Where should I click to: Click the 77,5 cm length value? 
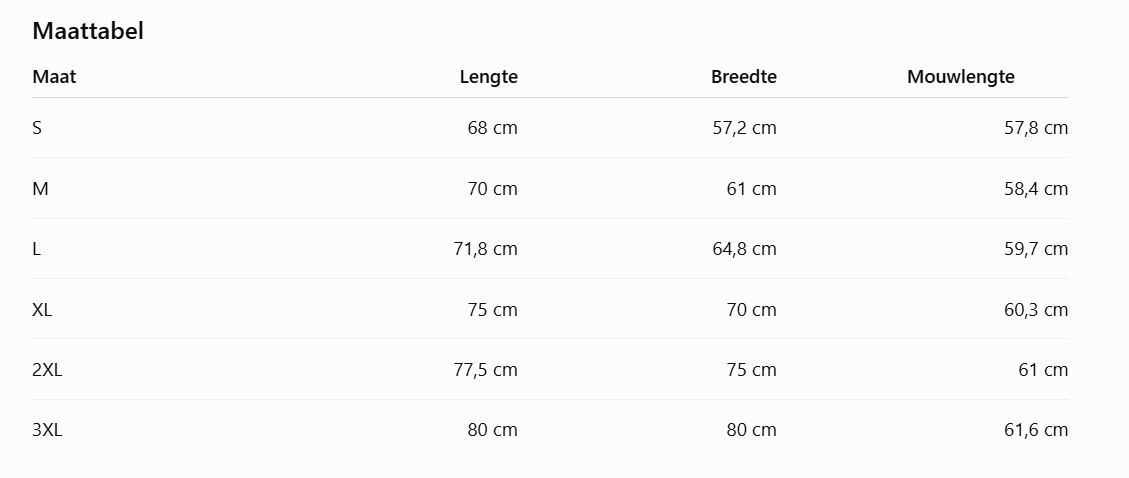click(486, 370)
